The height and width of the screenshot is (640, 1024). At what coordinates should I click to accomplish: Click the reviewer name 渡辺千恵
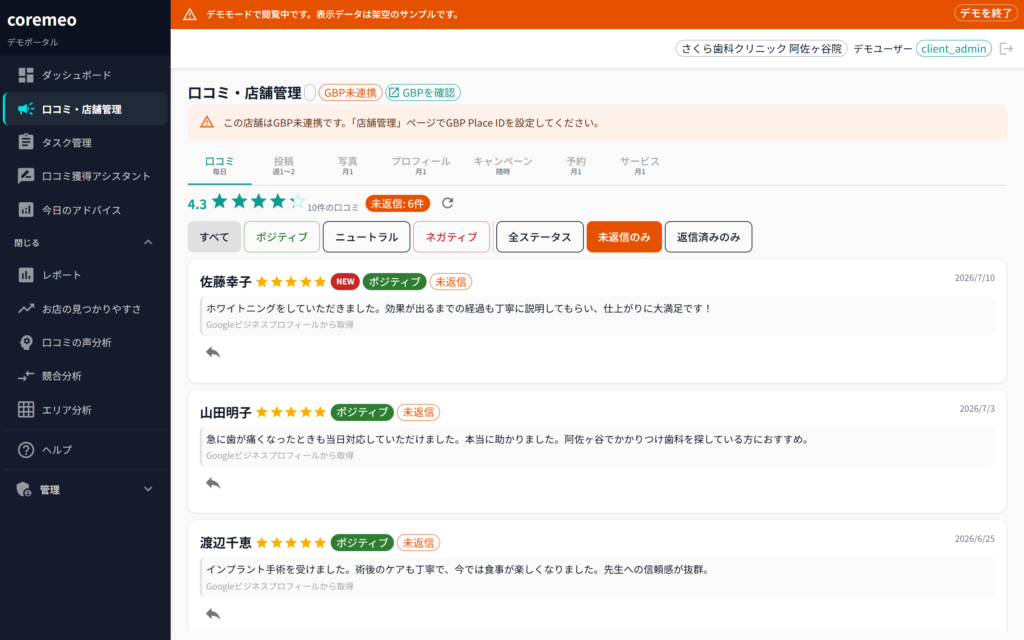225,543
